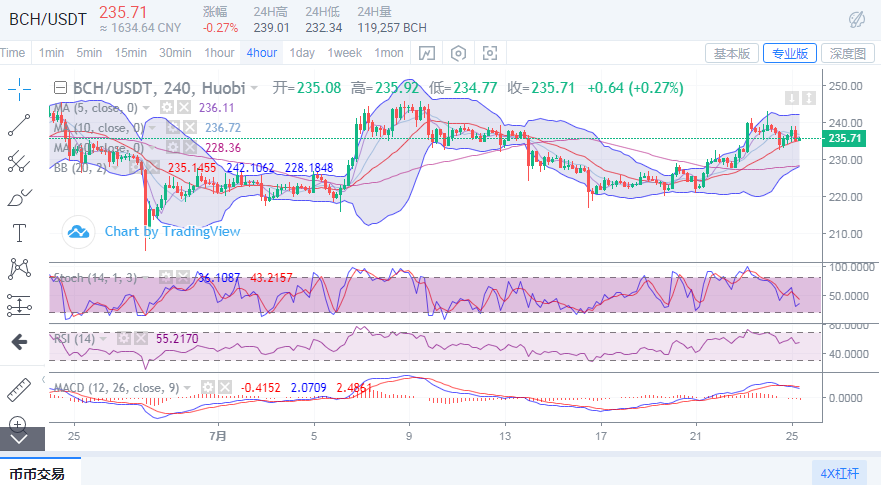Enter fullscreen chart mode
This screenshot has height=485, width=881.
click(490, 53)
